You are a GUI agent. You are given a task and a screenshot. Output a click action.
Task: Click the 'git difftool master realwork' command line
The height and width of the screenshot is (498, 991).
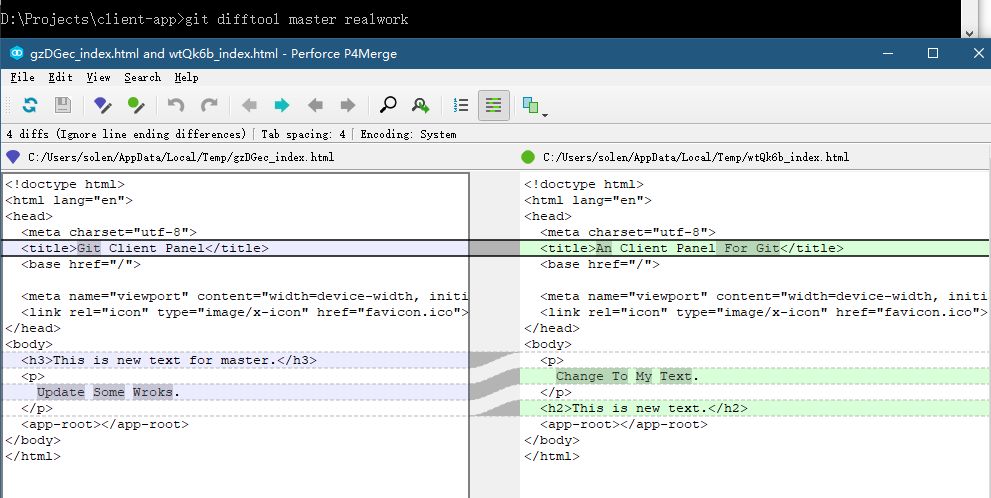[296, 19]
